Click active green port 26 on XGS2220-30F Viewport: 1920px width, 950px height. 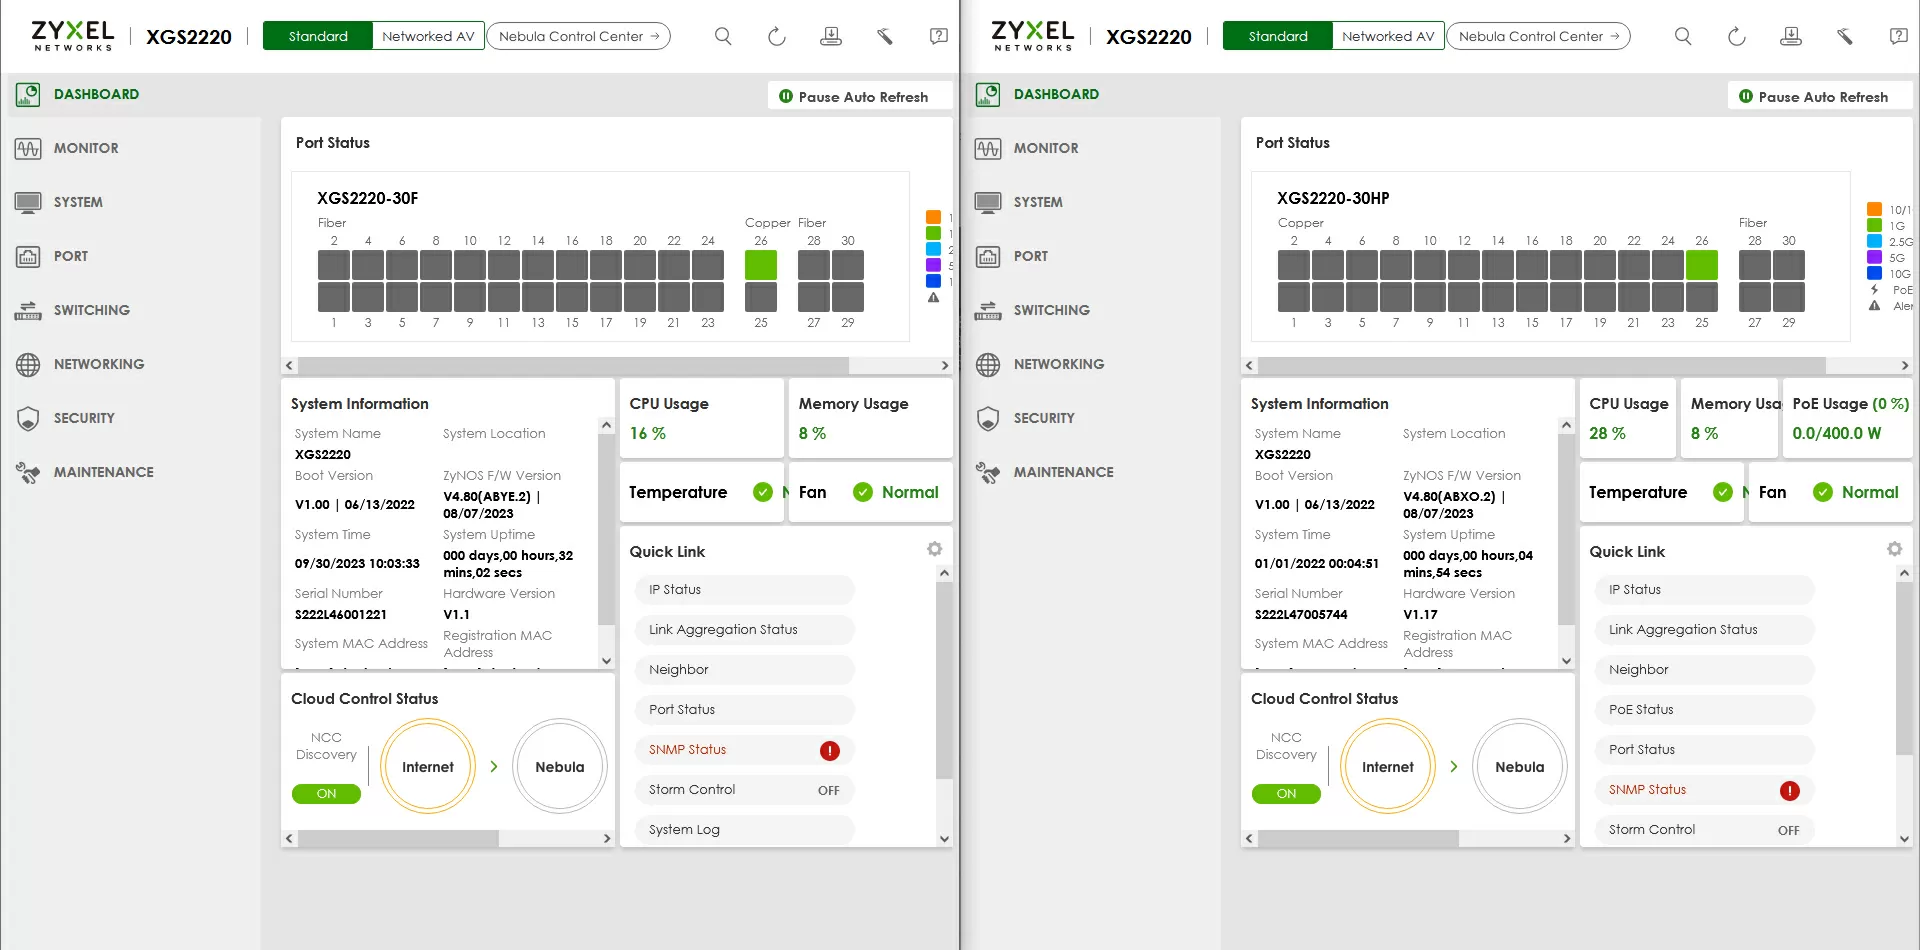pyautogui.click(x=761, y=265)
